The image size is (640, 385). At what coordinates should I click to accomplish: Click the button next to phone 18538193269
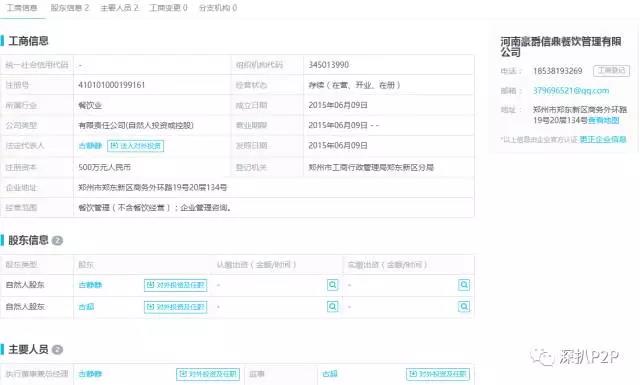click(x=611, y=71)
